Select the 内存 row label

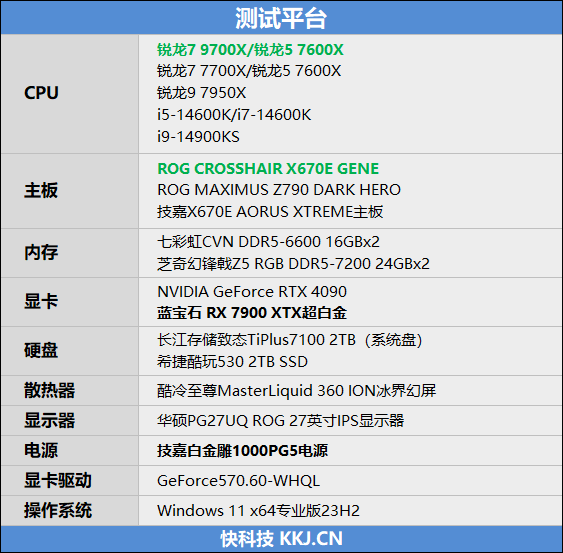[x=41, y=252]
